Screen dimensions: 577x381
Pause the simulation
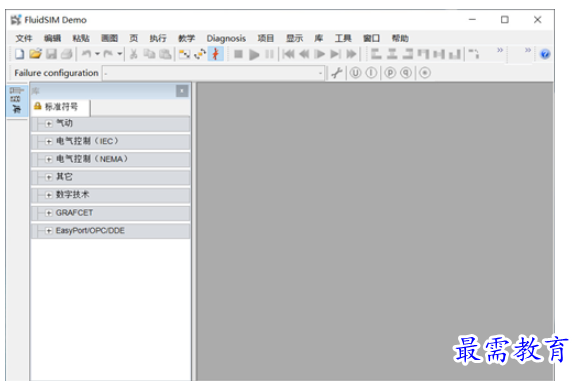(x=269, y=54)
